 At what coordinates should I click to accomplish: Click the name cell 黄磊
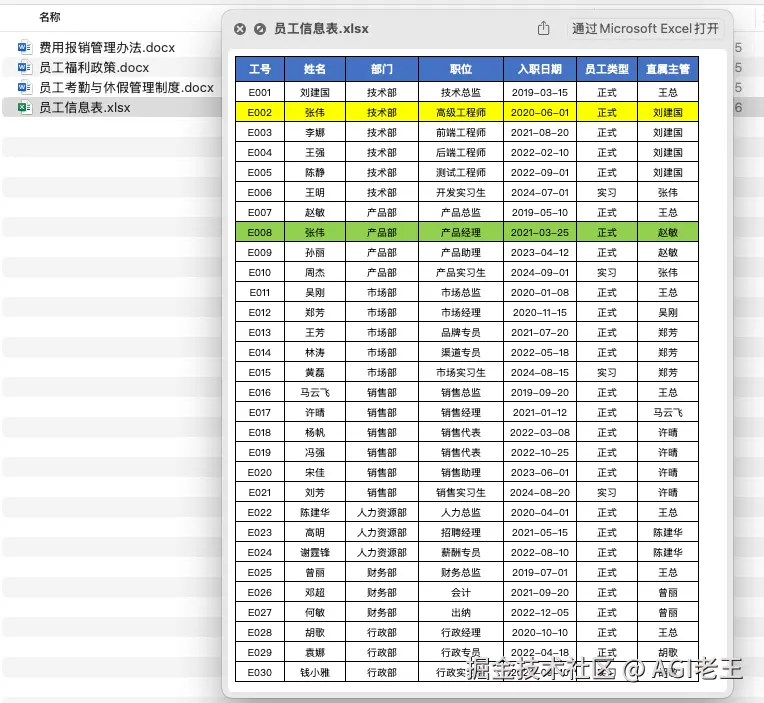tap(315, 372)
